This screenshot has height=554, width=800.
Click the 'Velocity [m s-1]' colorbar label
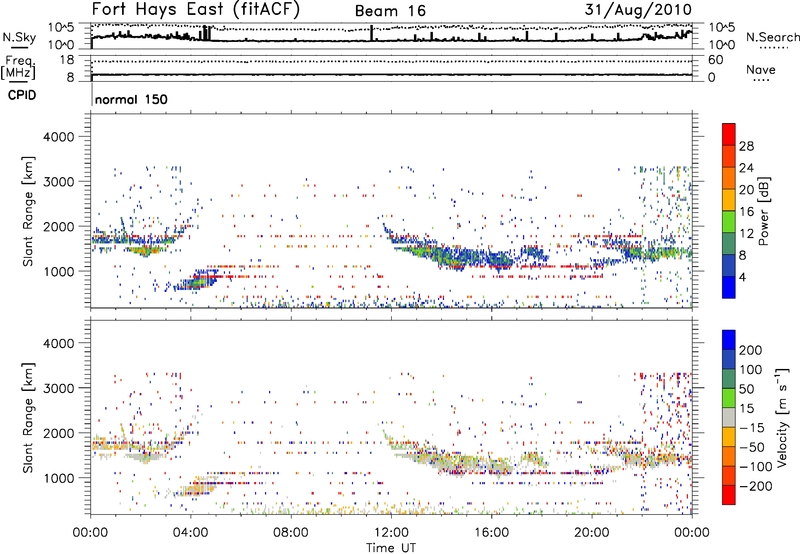click(783, 418)
